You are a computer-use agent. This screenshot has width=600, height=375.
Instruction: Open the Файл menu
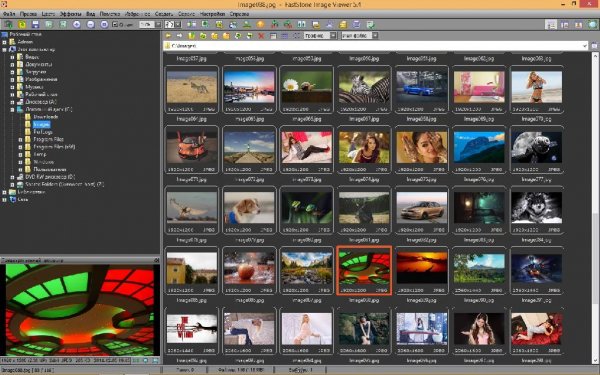(9, 14)
